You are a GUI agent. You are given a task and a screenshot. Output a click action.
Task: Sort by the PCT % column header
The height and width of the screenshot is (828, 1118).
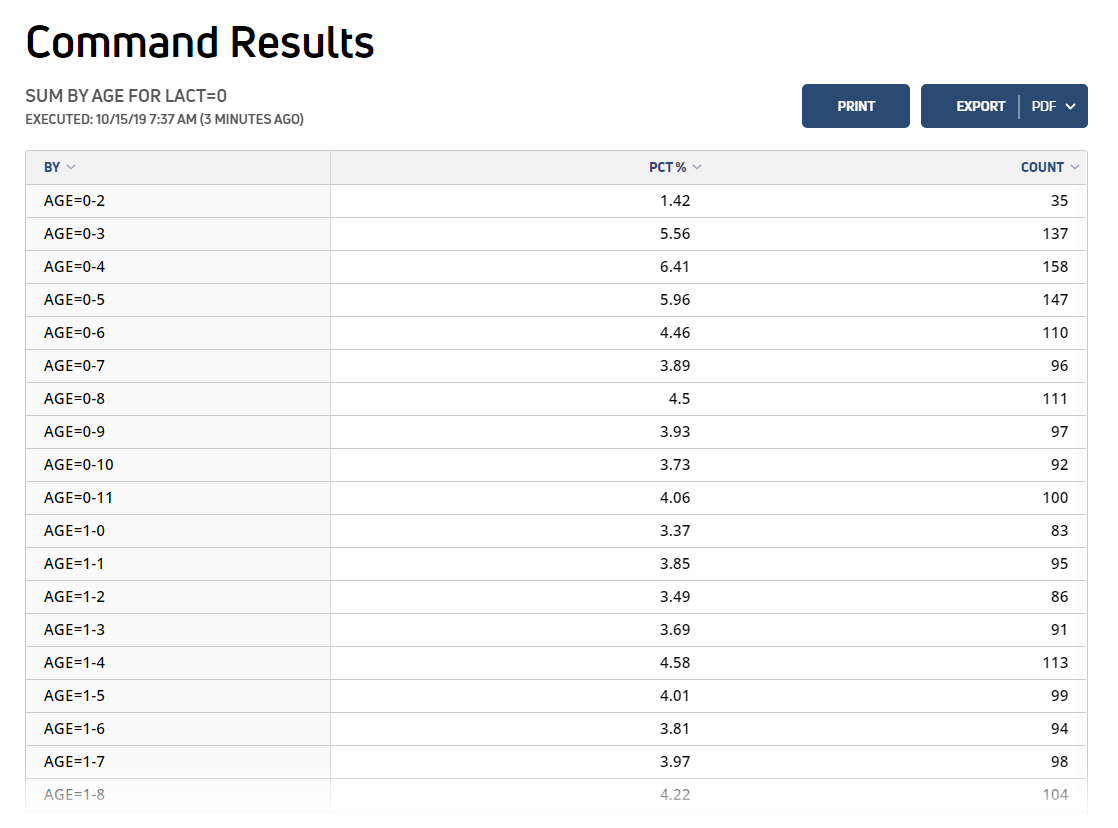coord(667,167)
